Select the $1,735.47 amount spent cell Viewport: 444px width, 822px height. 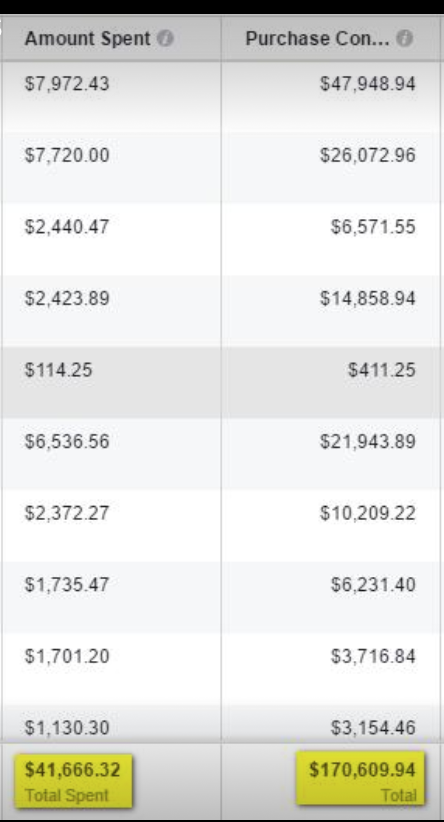[x=111, y=597]
